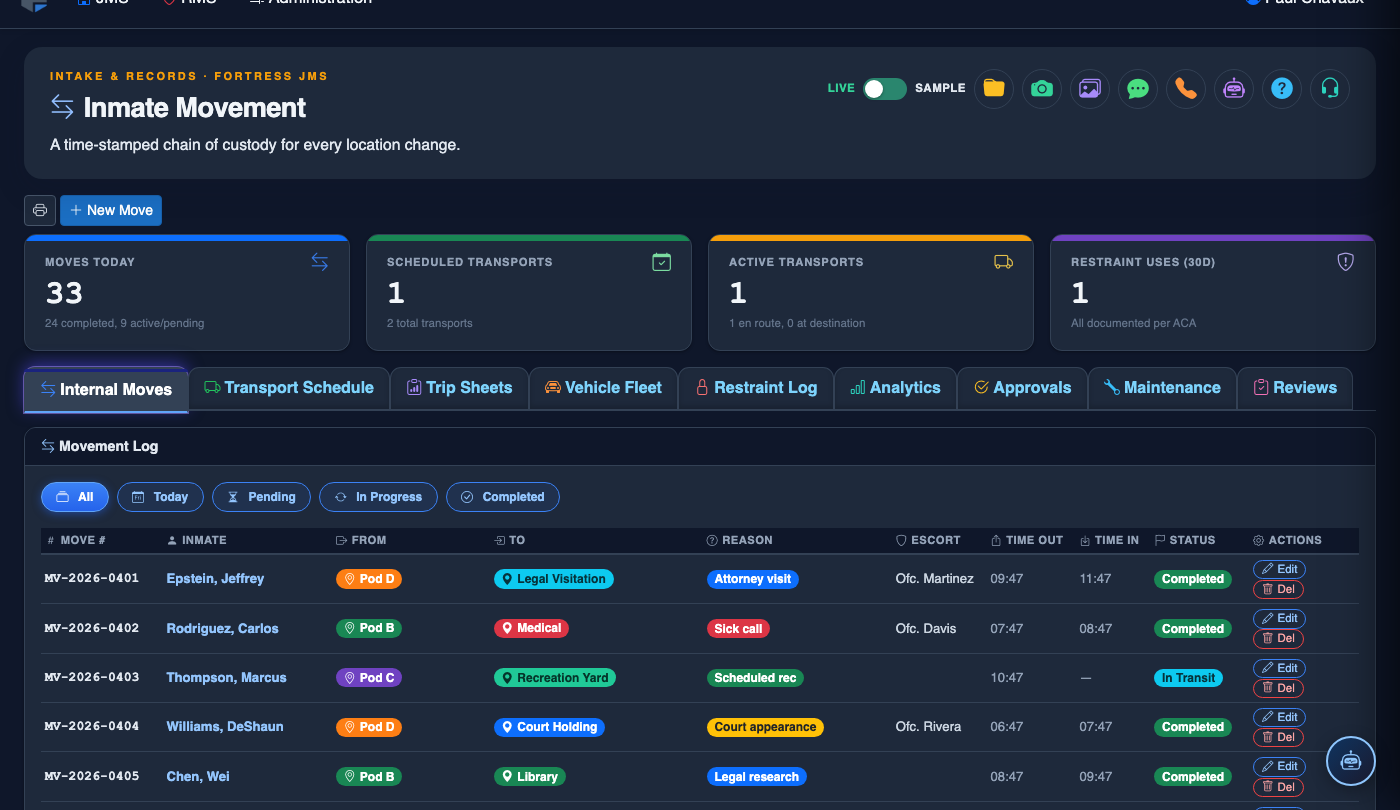Screen dimensions: 1400x810
Task: Filter by In Progress moves
Action: pos(378,497)
